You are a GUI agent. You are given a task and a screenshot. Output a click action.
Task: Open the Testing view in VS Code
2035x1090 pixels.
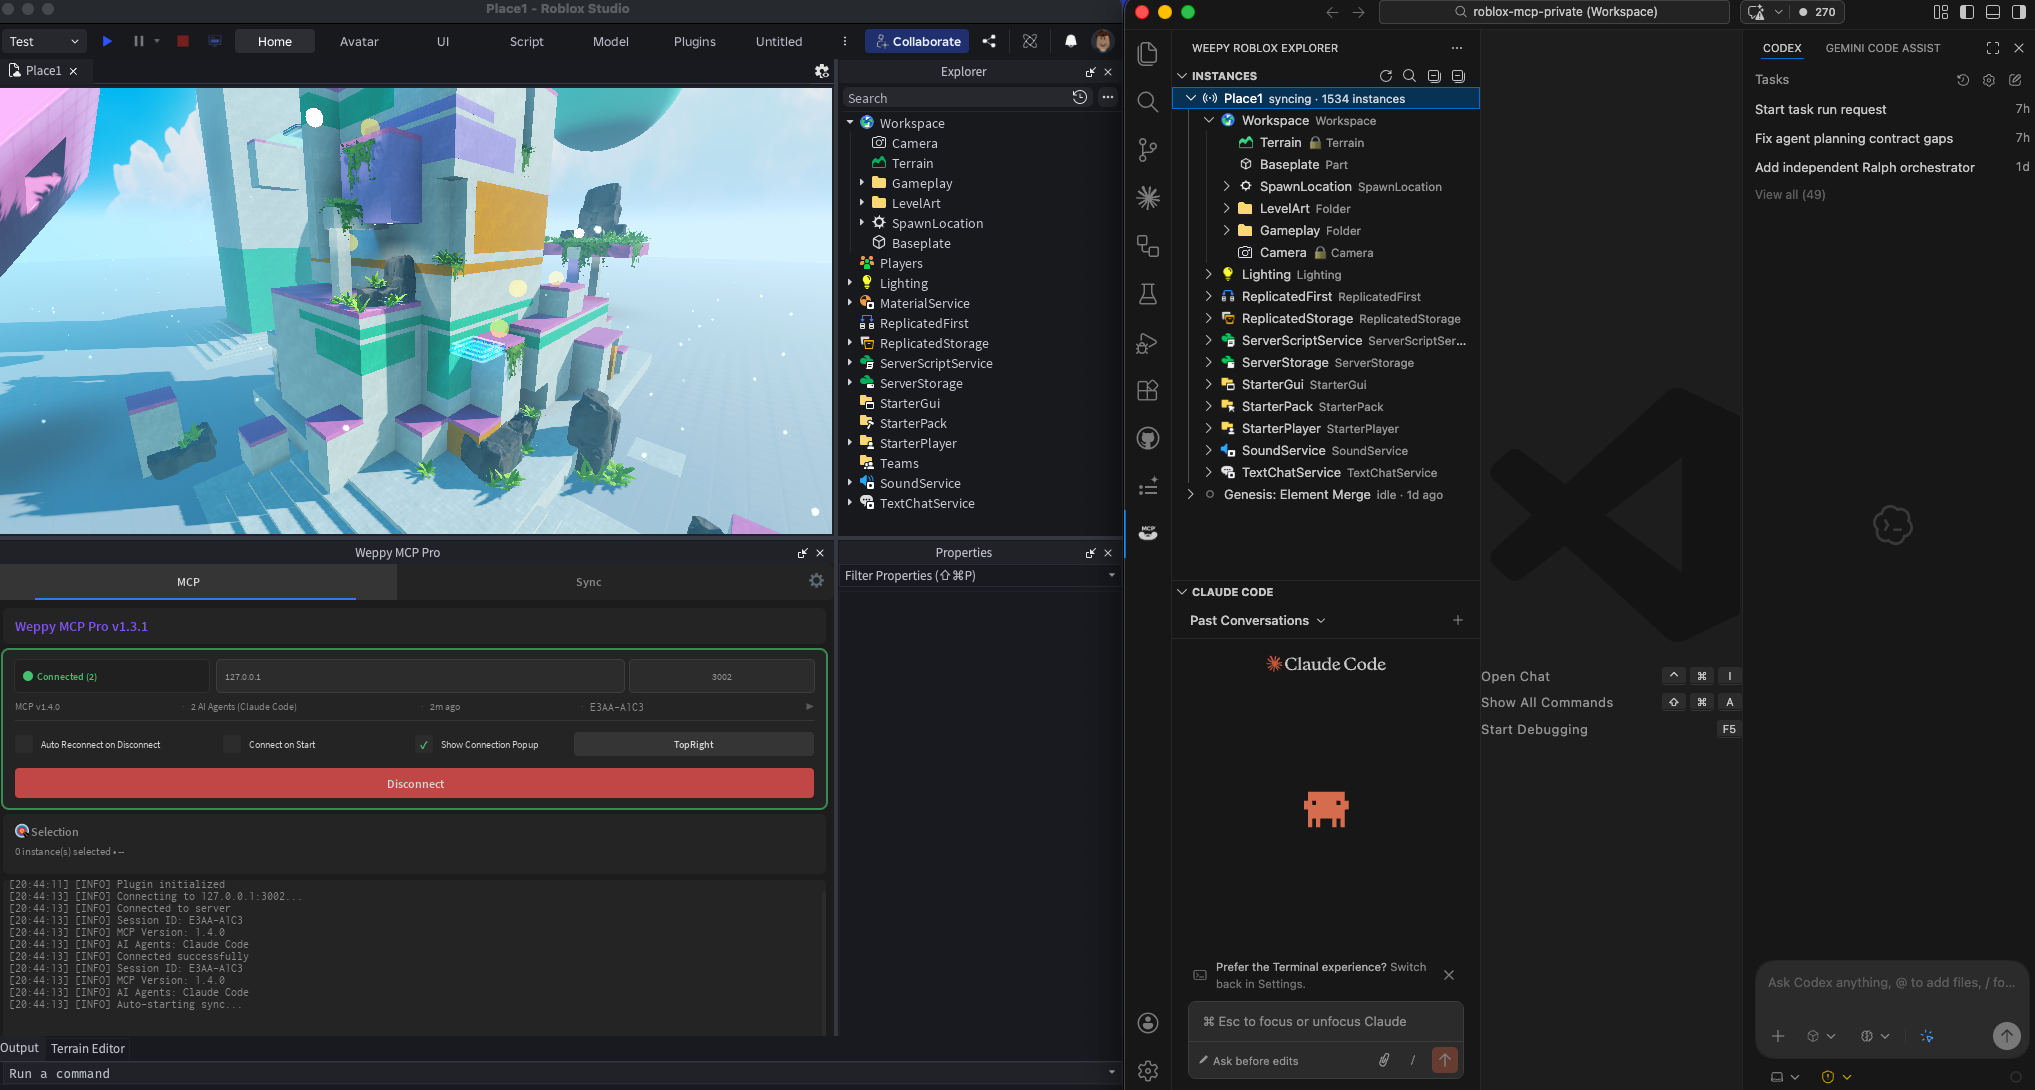coord(1147,294)
